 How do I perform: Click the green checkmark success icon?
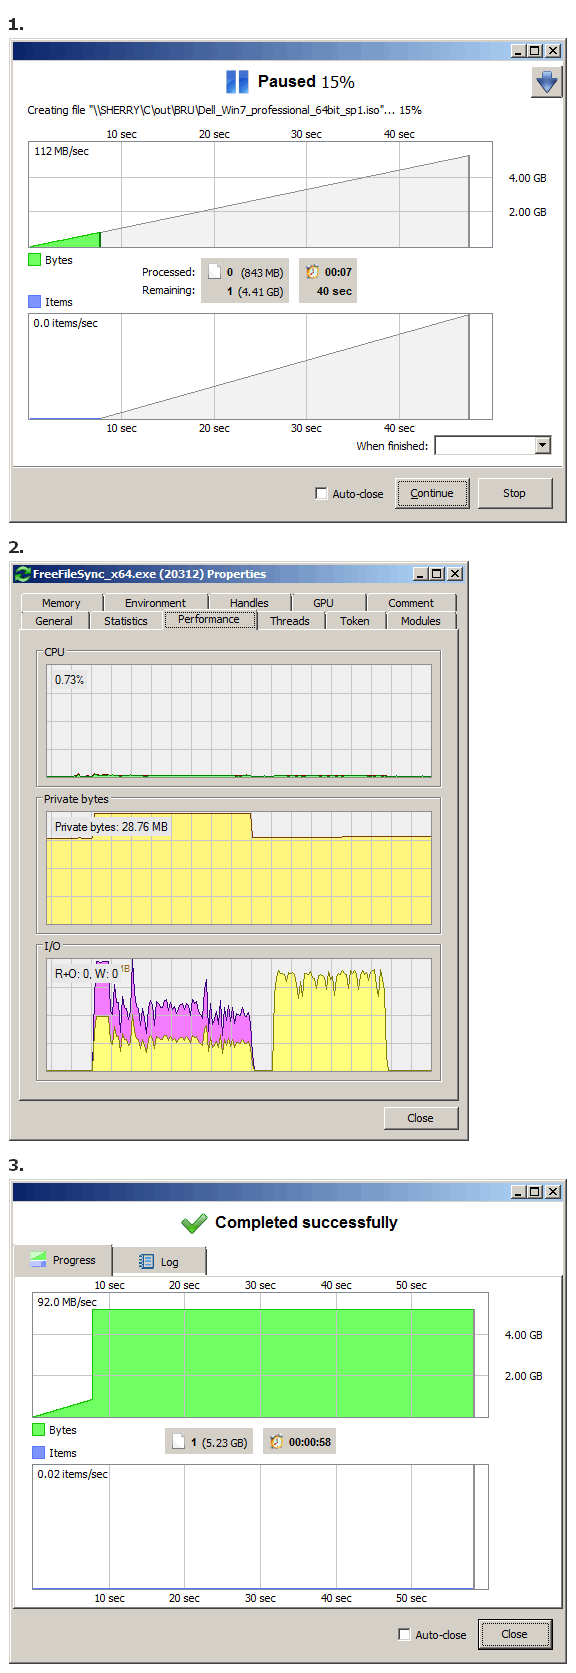194,1223
